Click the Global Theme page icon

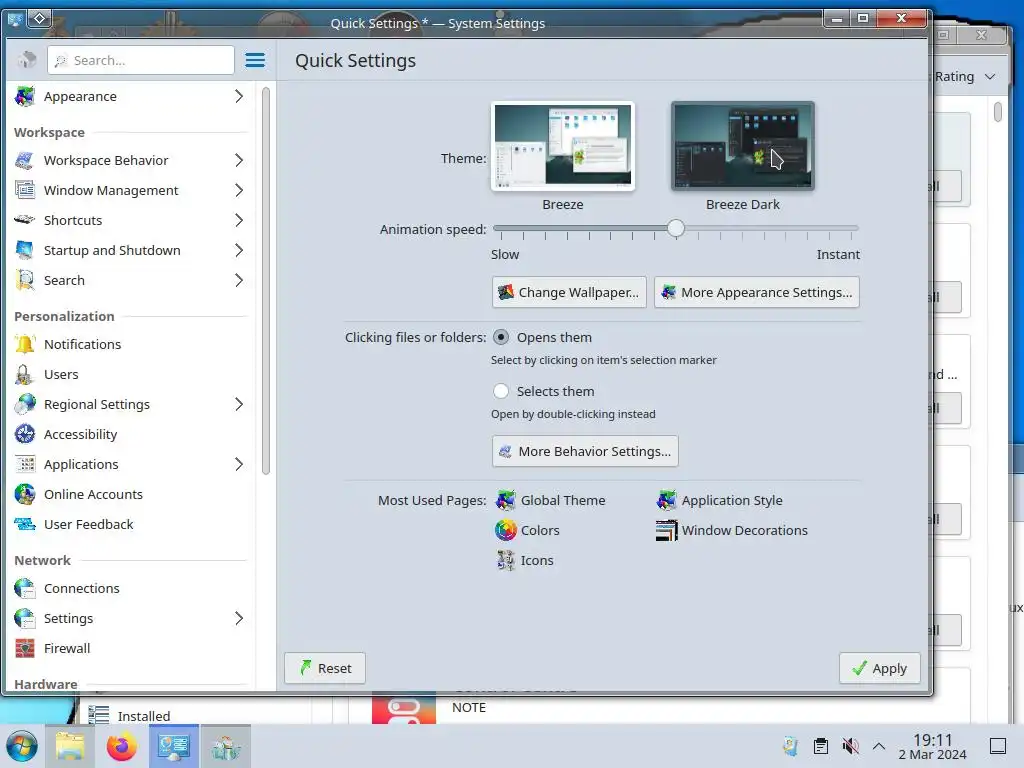click(505, 500)
